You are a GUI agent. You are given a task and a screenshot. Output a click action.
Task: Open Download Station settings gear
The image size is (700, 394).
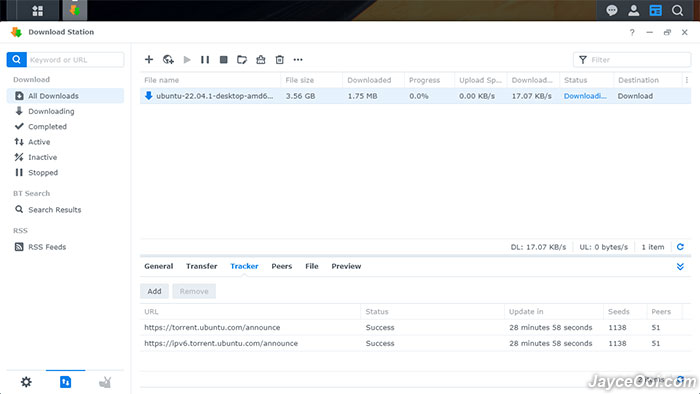(x=26, y=382)
